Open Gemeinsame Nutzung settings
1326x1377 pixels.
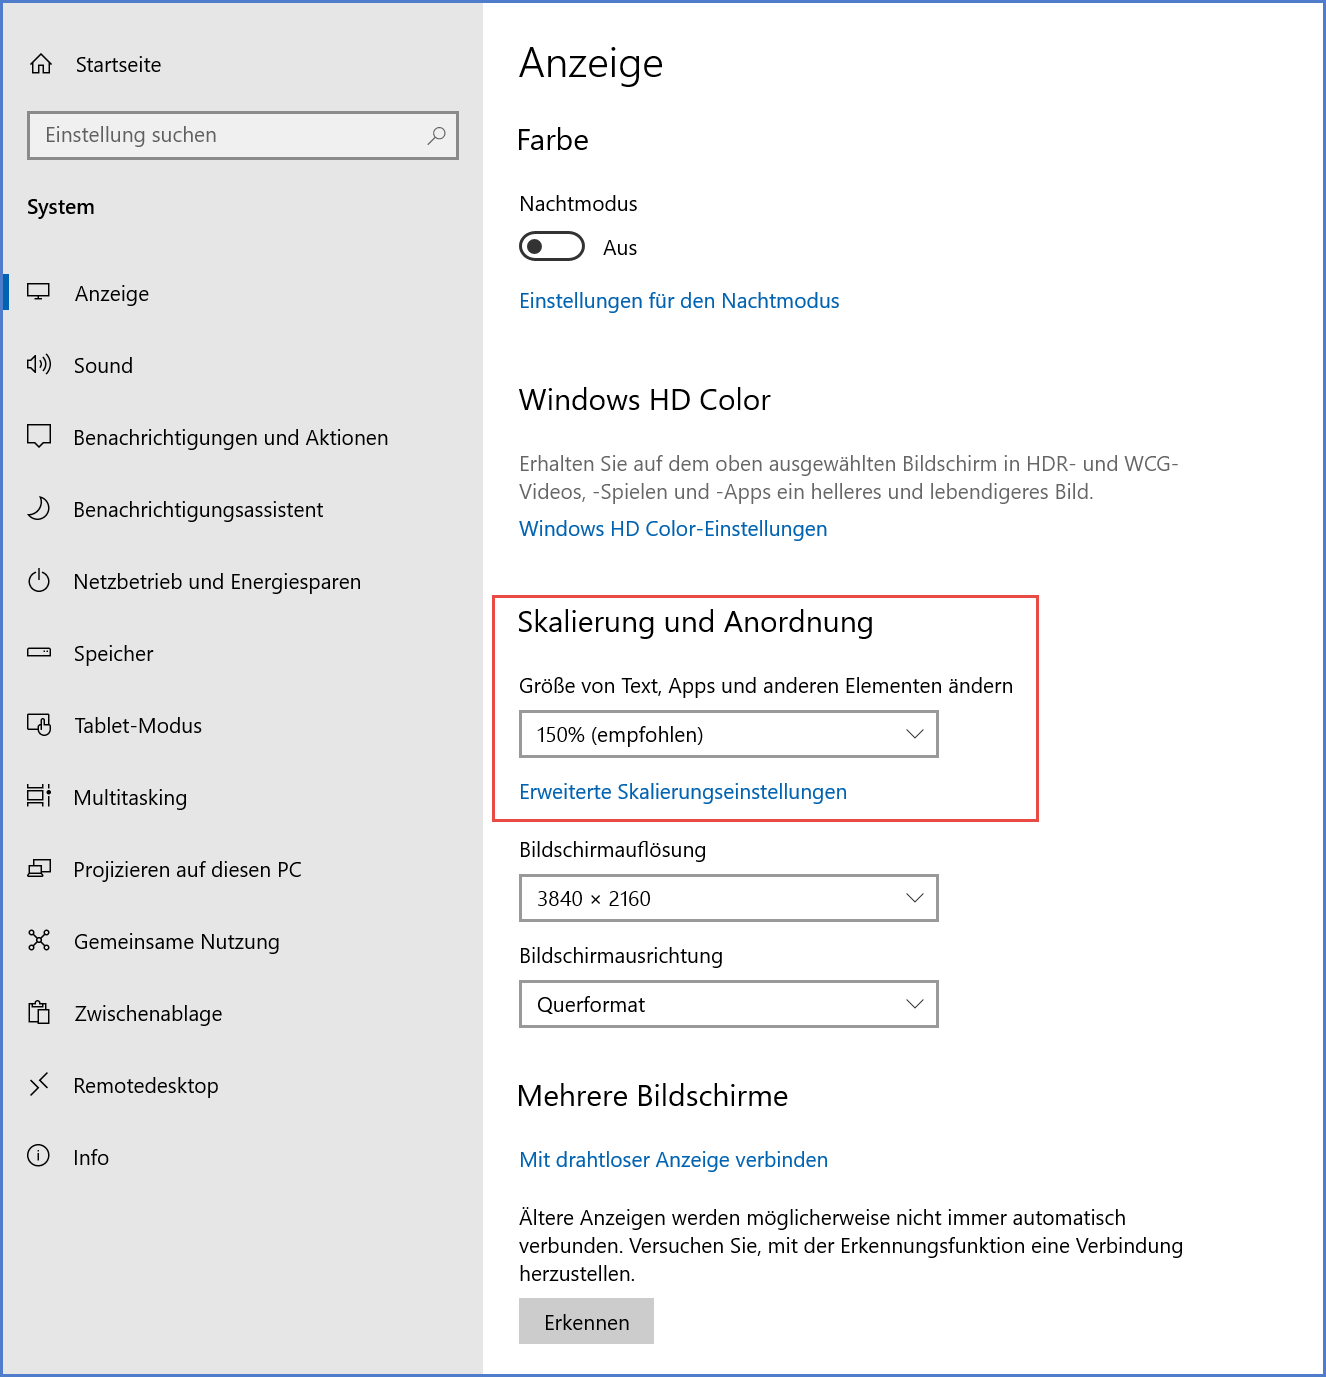177,942
